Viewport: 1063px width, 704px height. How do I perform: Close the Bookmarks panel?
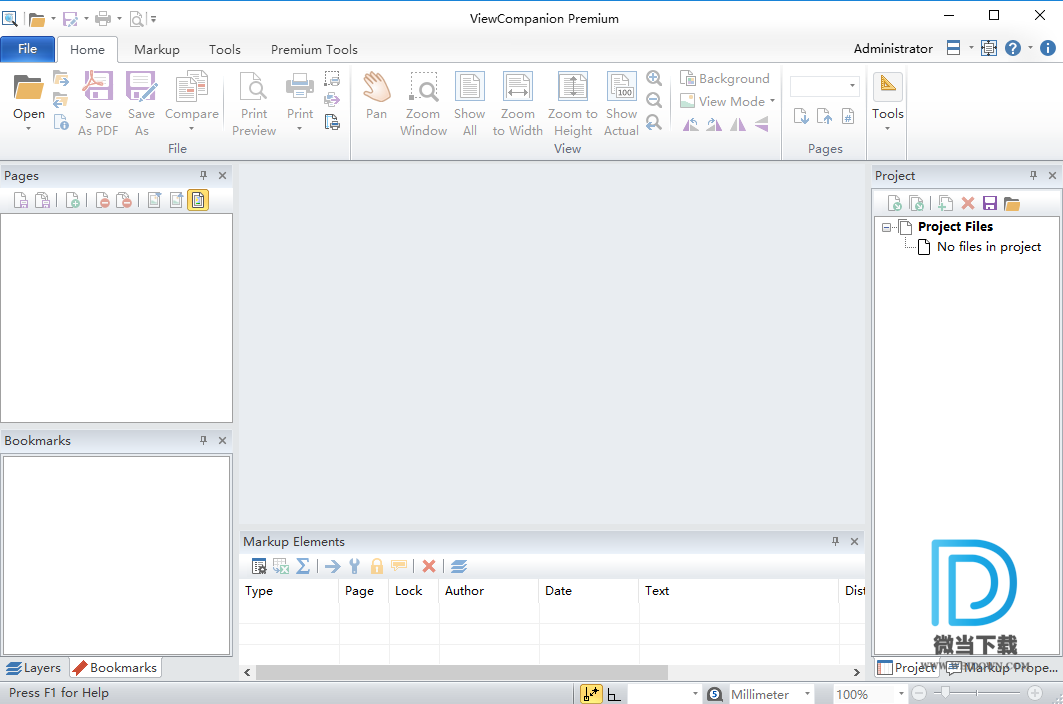pos(222,440)
